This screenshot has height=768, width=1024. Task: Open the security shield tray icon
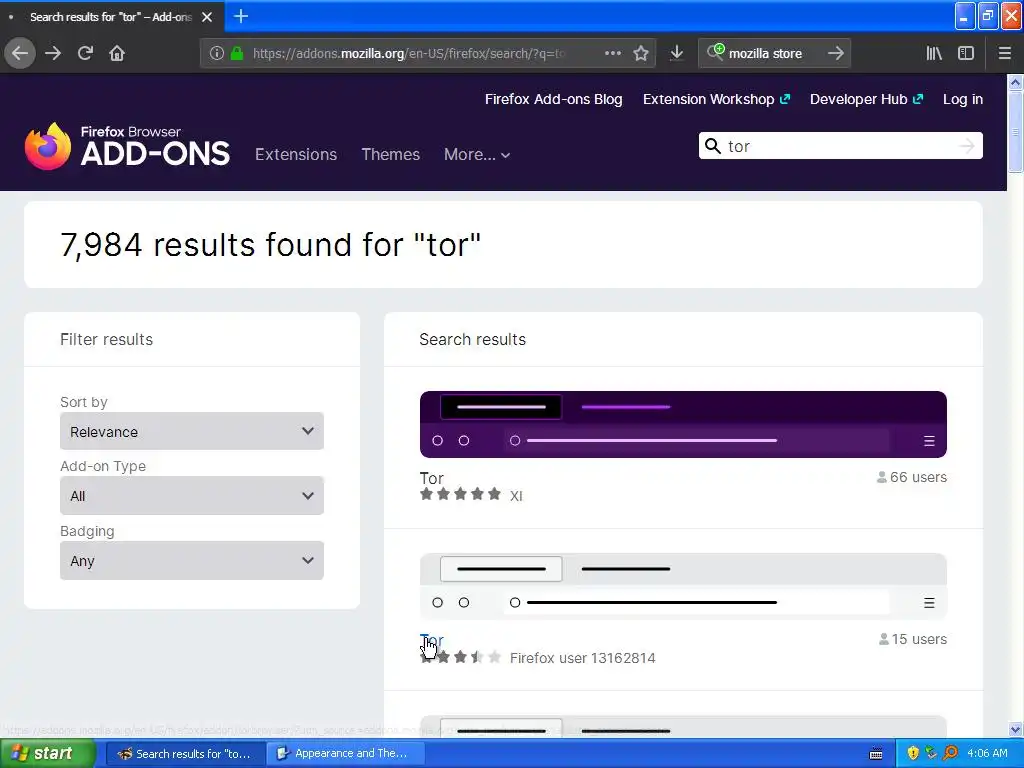pos(913,753)
